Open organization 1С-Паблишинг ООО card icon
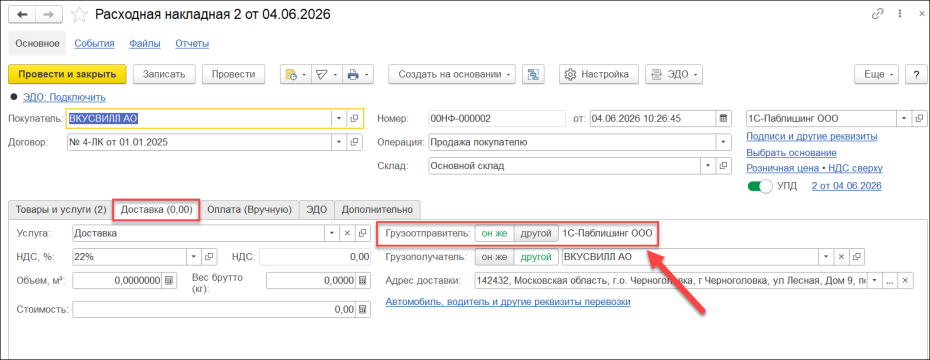The height and width of the screenshot is (360, 930). pyautogui.click(x=919, y=119)
